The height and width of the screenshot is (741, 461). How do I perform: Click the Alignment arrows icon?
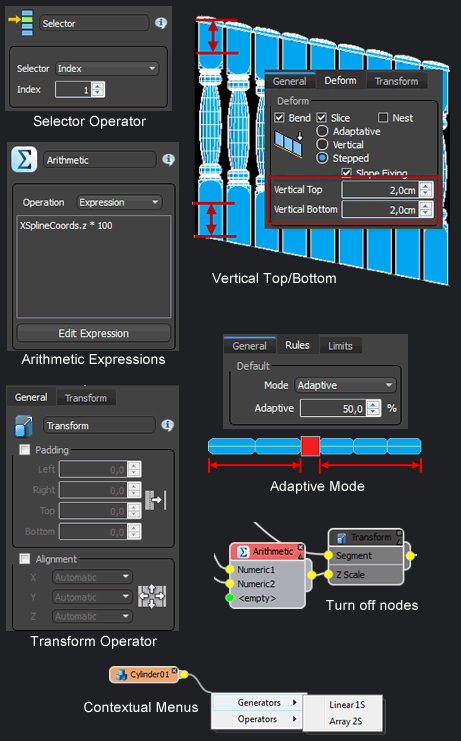(152, 596)
